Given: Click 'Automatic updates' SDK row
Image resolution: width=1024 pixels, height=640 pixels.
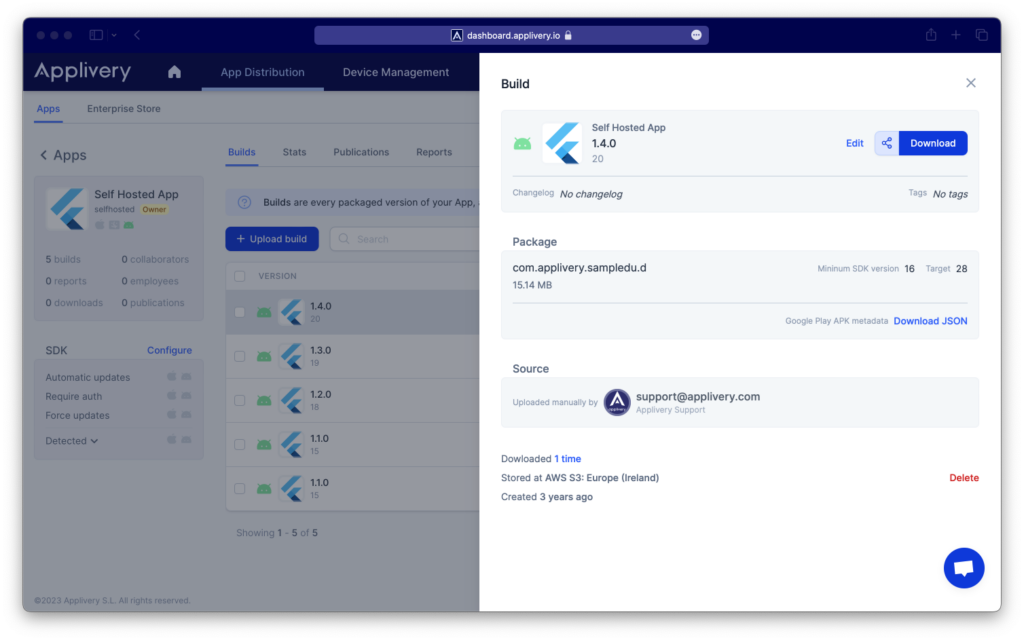Looking at the screenshot, I should pos(118,377).
